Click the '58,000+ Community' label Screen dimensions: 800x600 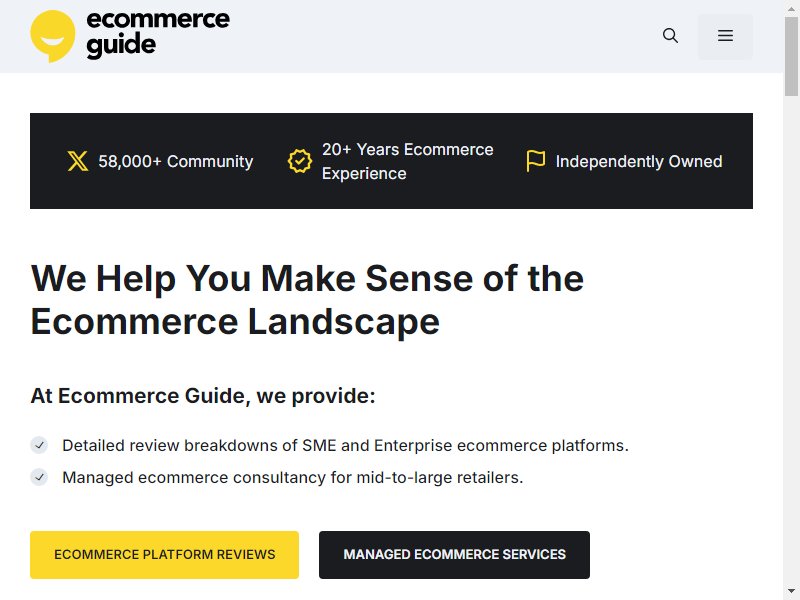pyautogui.click(x=176, y=161)
